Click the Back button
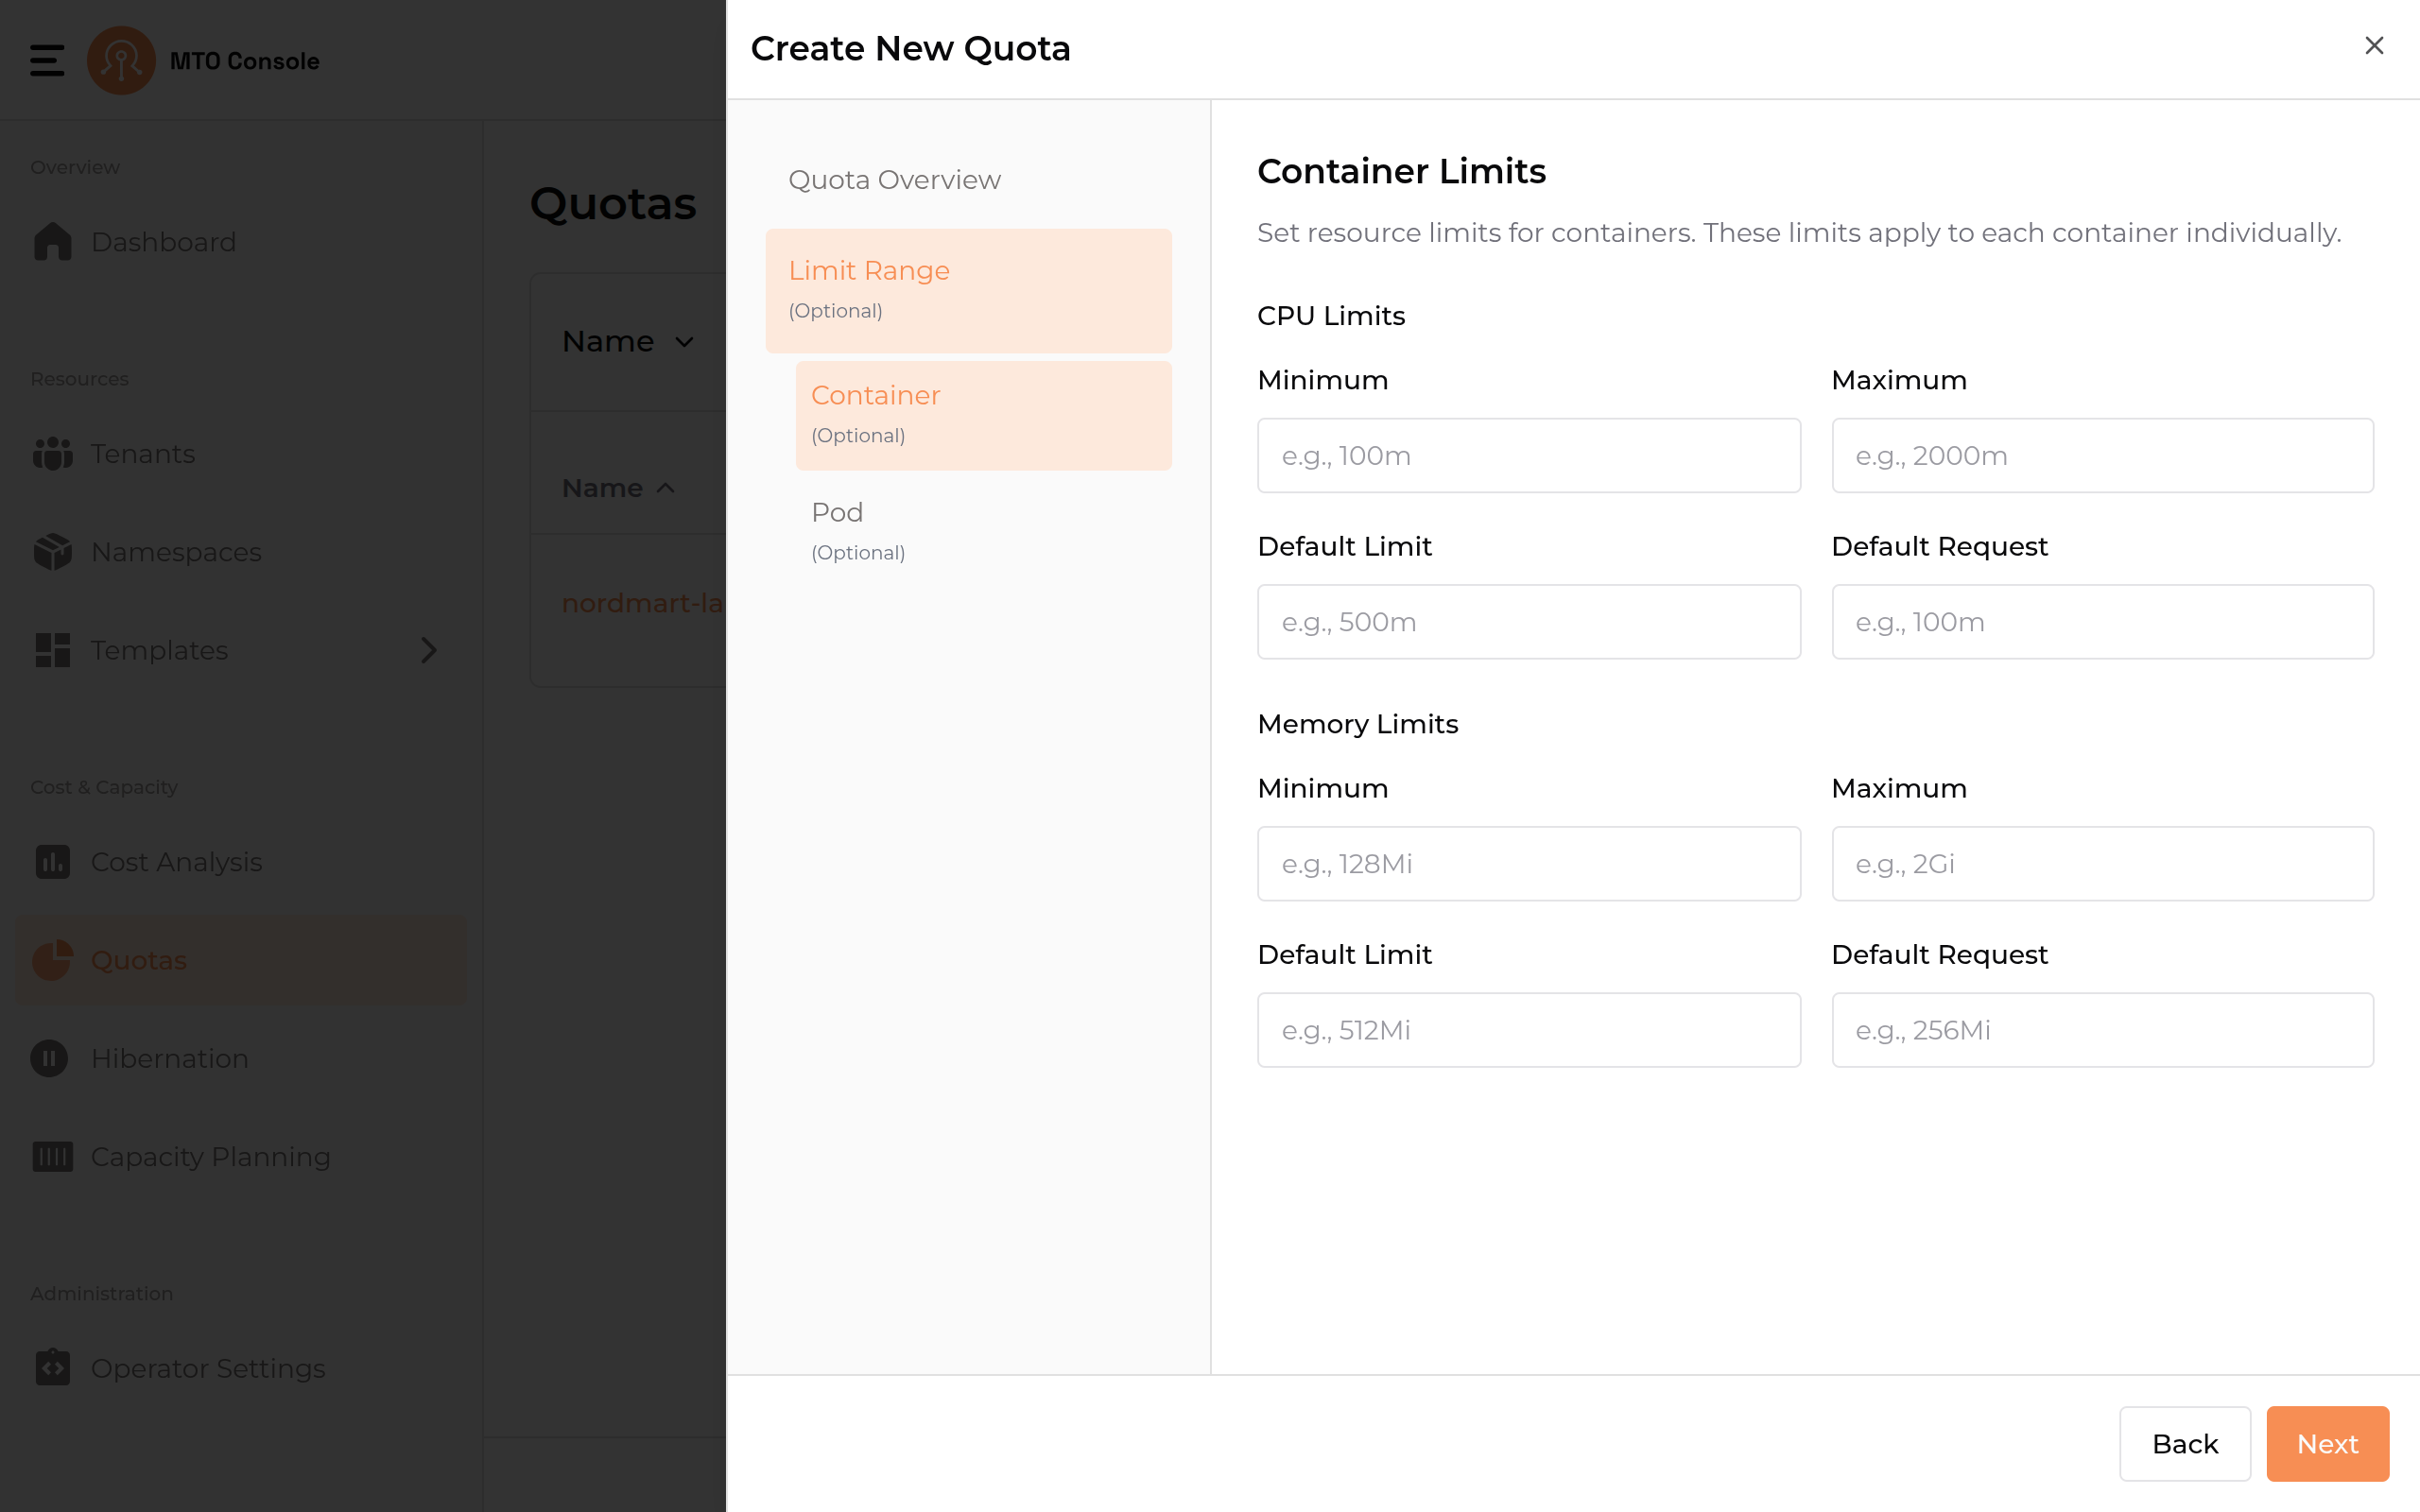This screenshot has width=2420, height=1512. [x=2184, y=1444]
